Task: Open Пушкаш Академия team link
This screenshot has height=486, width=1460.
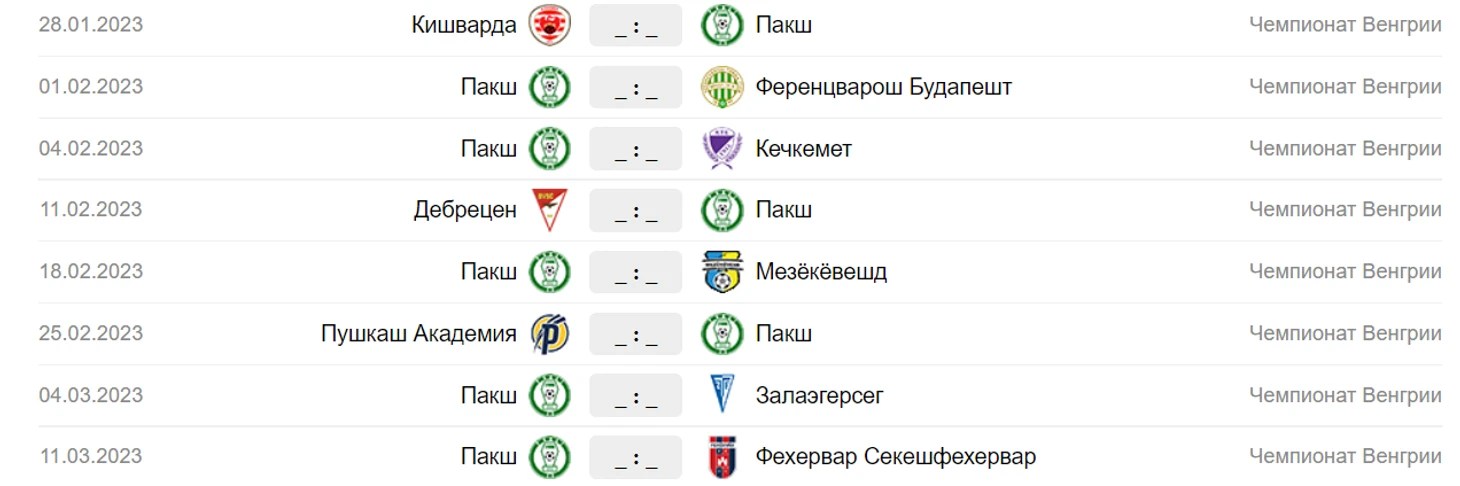Action: tap(419, 333)
